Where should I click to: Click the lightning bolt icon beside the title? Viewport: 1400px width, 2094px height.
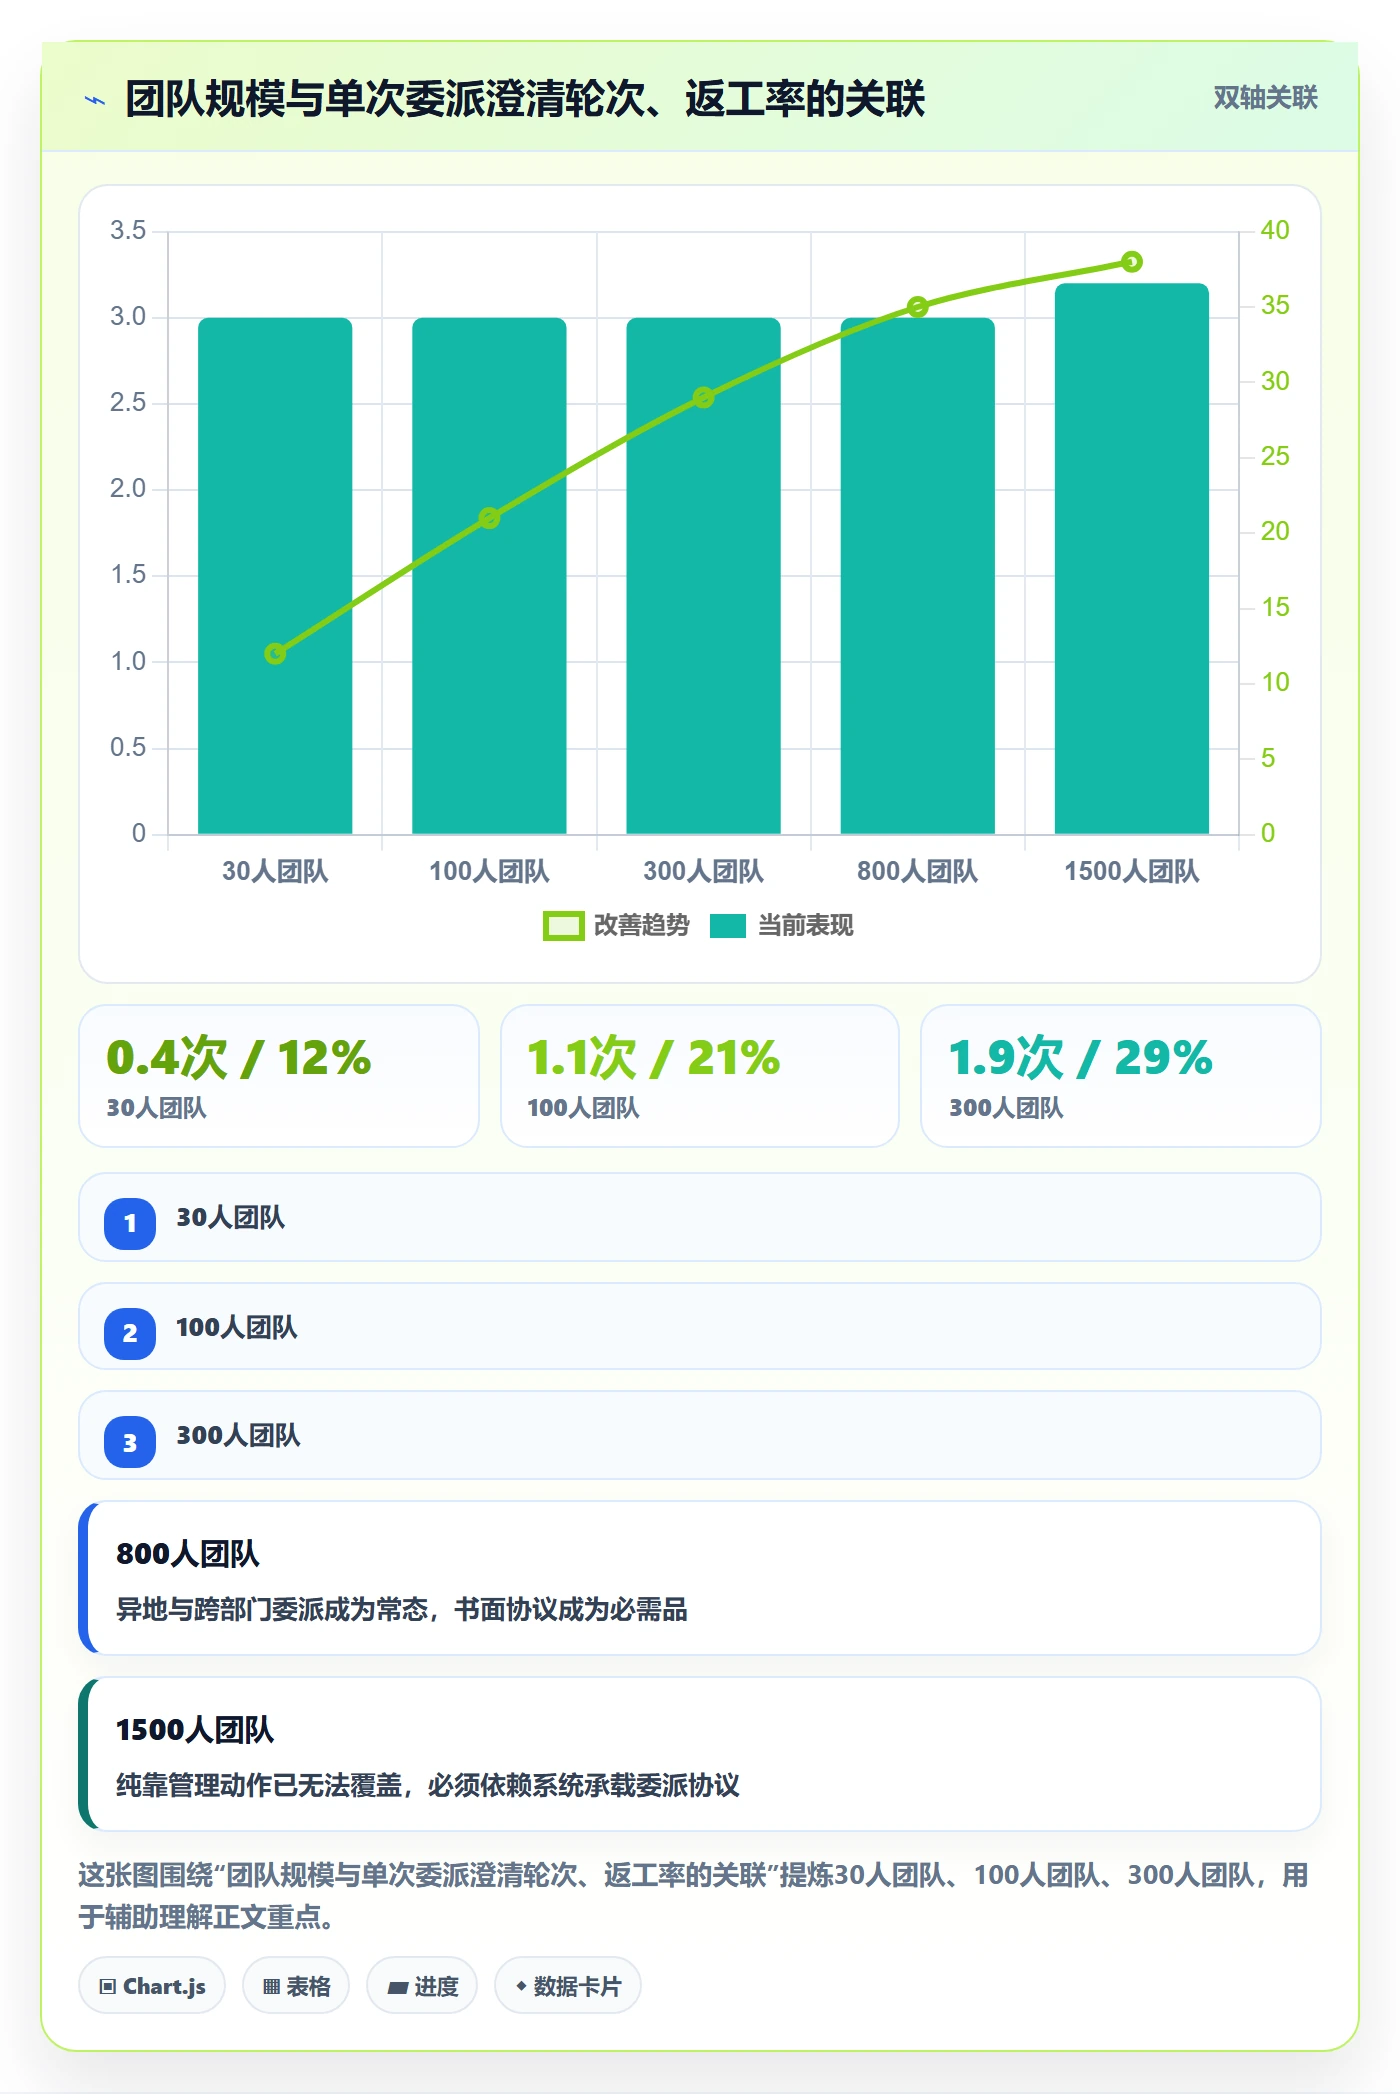[x=96, y=100]
